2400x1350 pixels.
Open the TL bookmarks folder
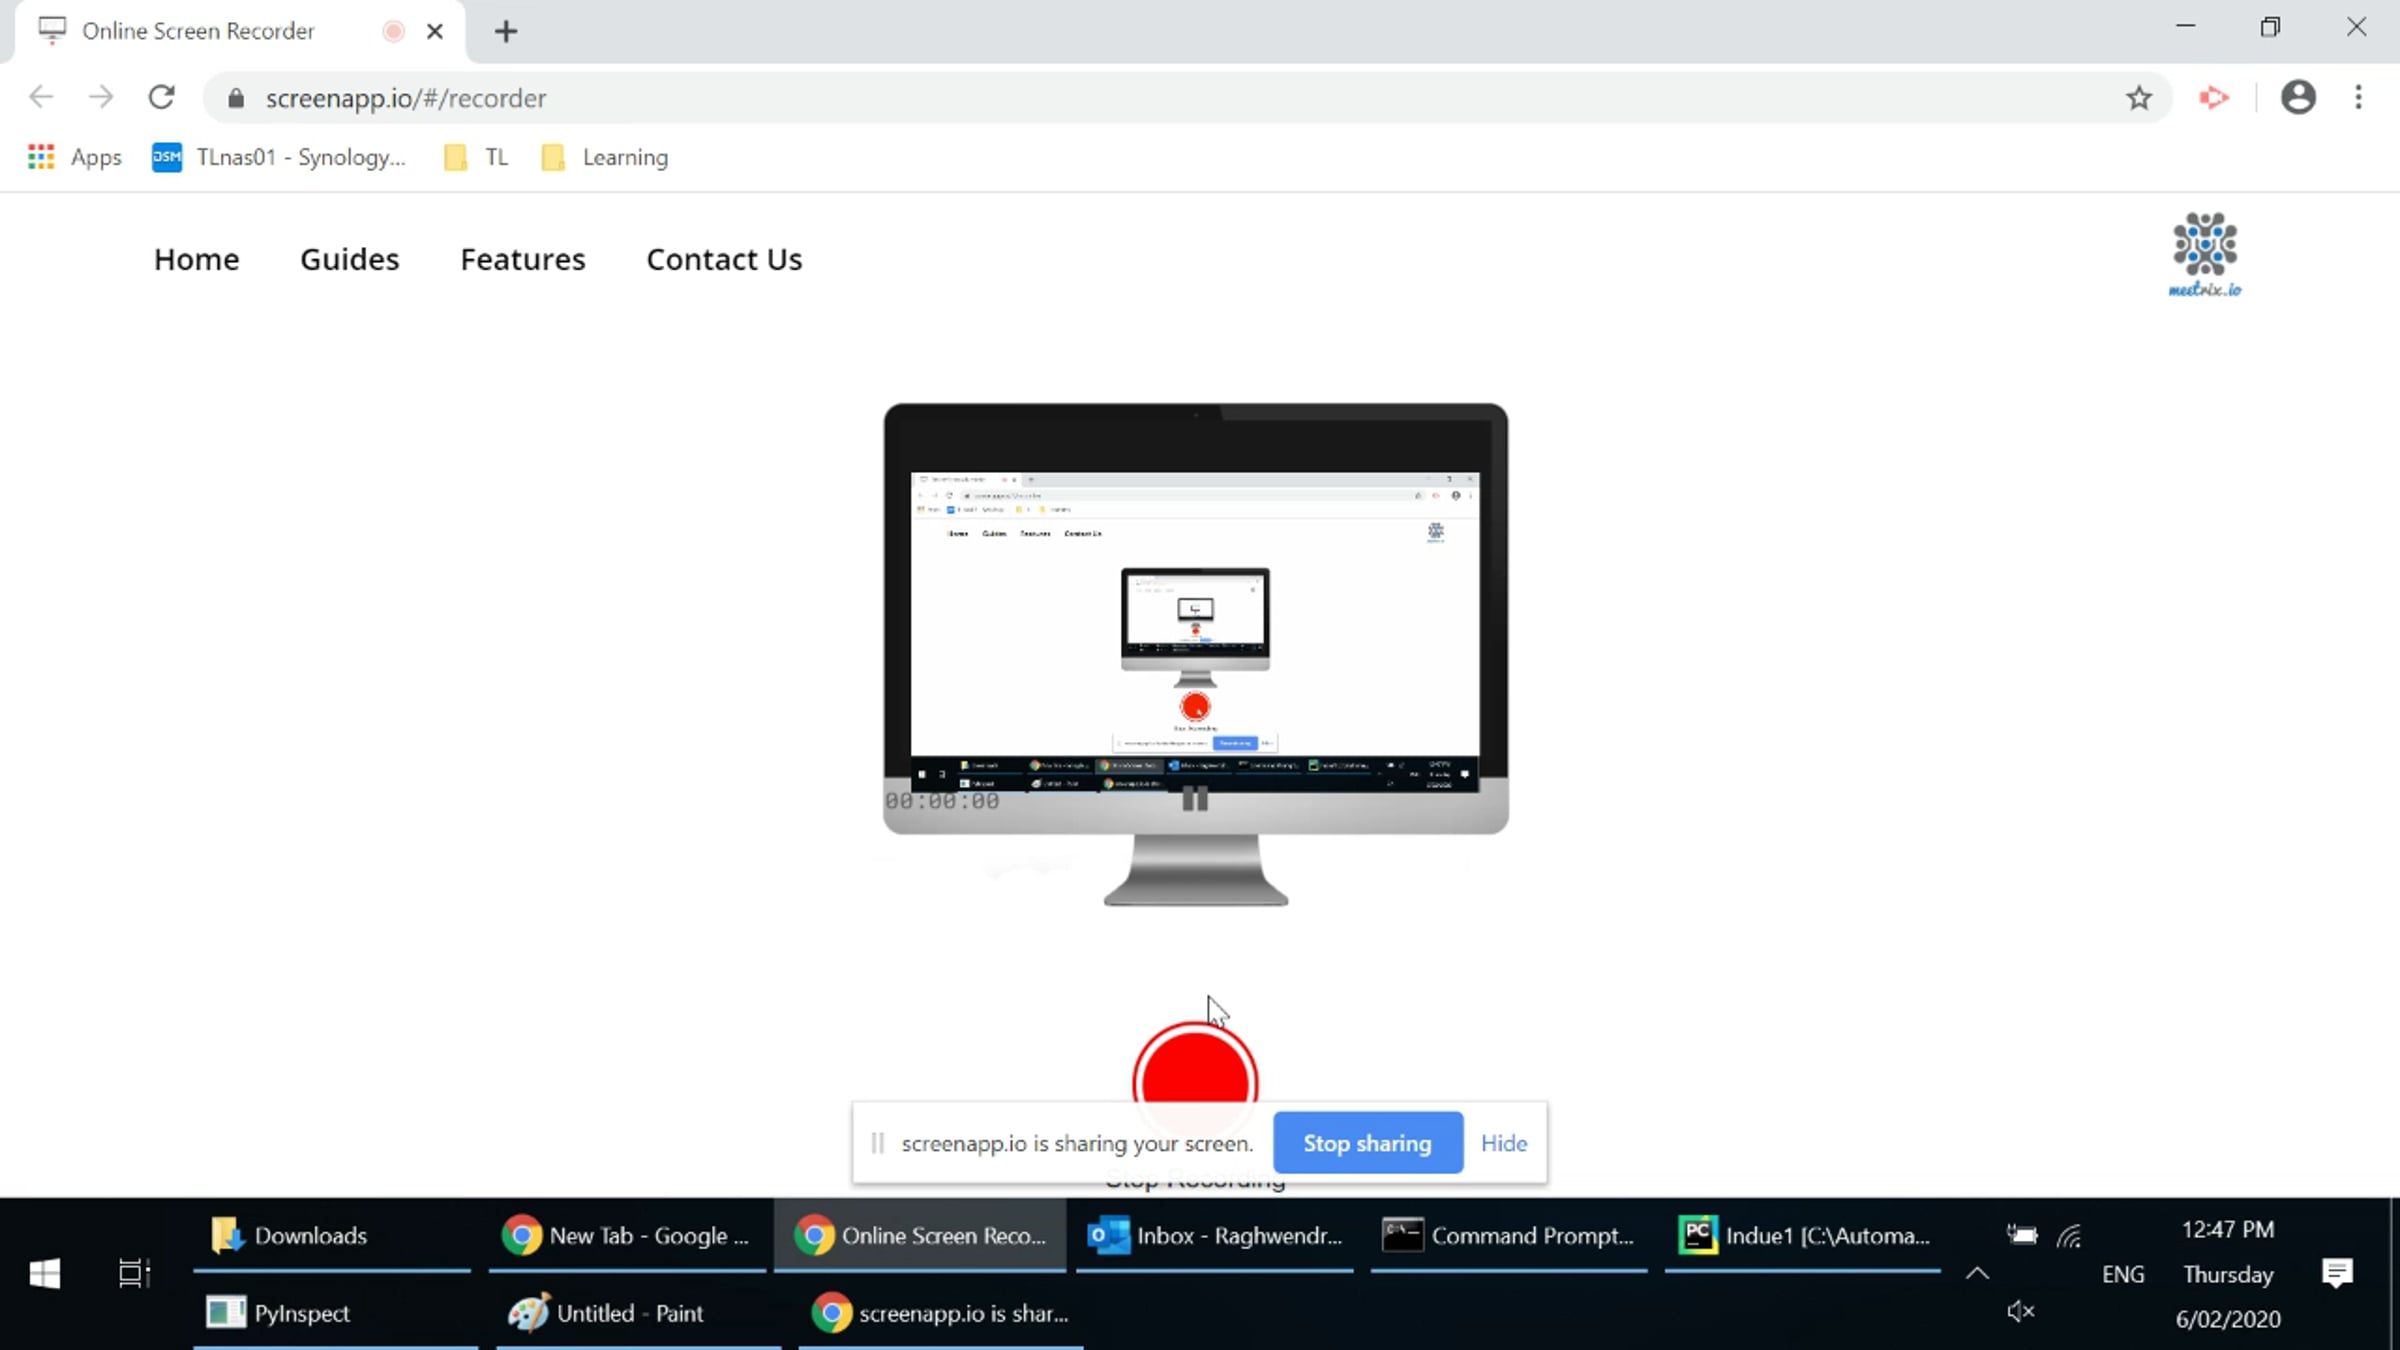tap(476, 157)
